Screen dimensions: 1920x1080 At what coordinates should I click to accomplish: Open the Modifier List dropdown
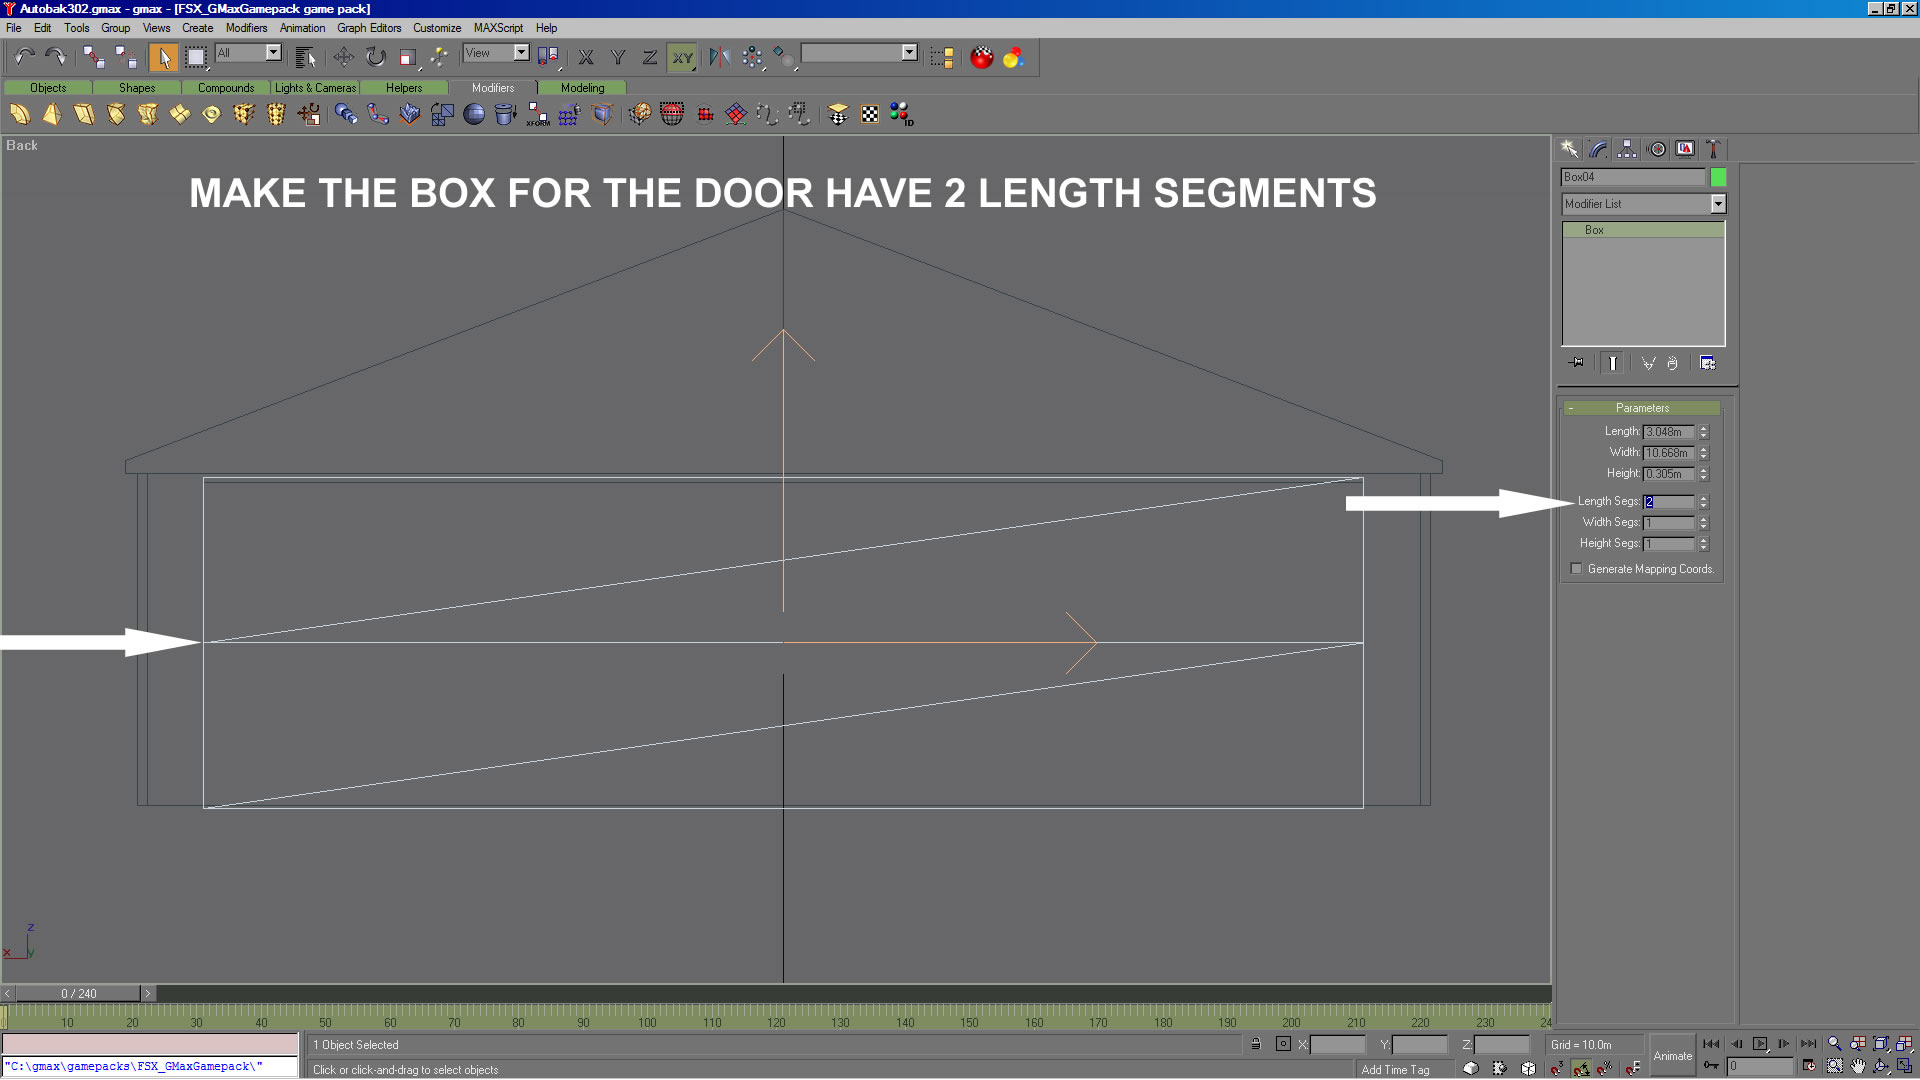point(1718,204)
